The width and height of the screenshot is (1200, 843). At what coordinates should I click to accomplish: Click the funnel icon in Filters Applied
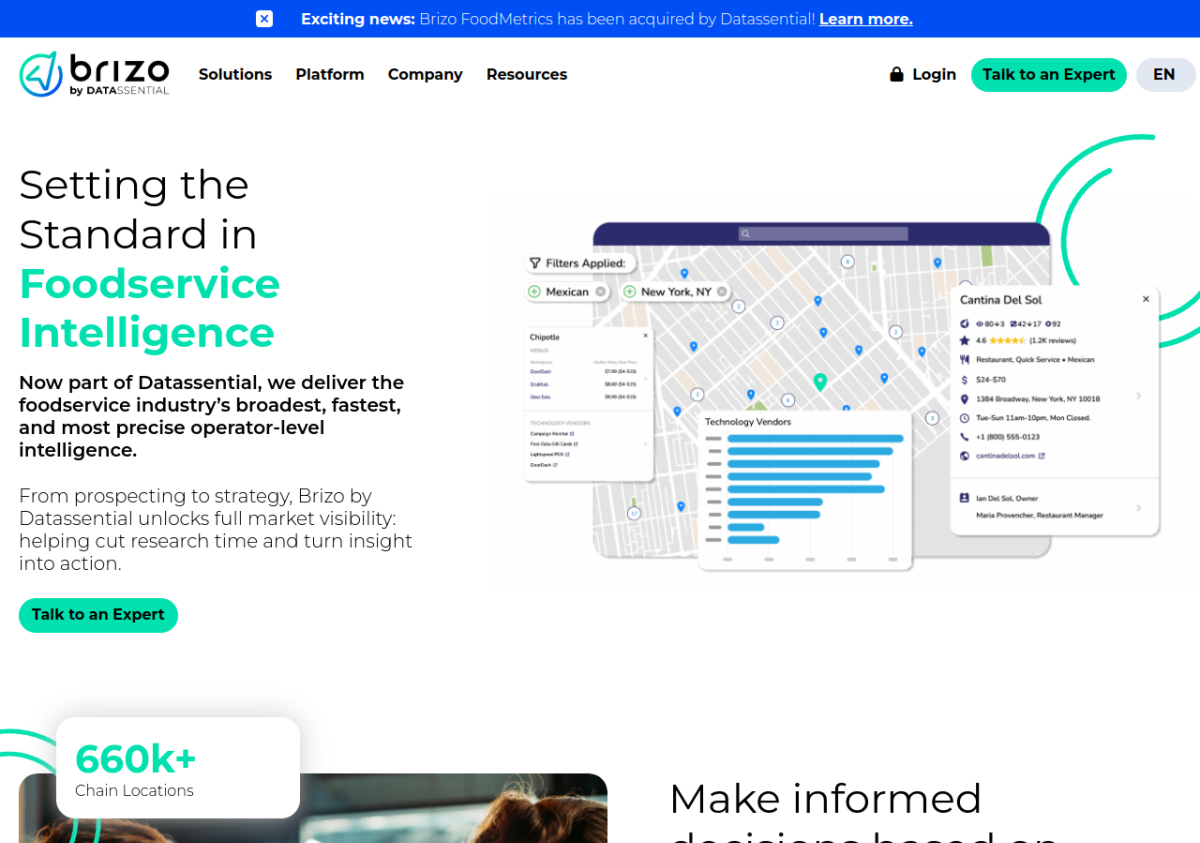click(535, 264)
